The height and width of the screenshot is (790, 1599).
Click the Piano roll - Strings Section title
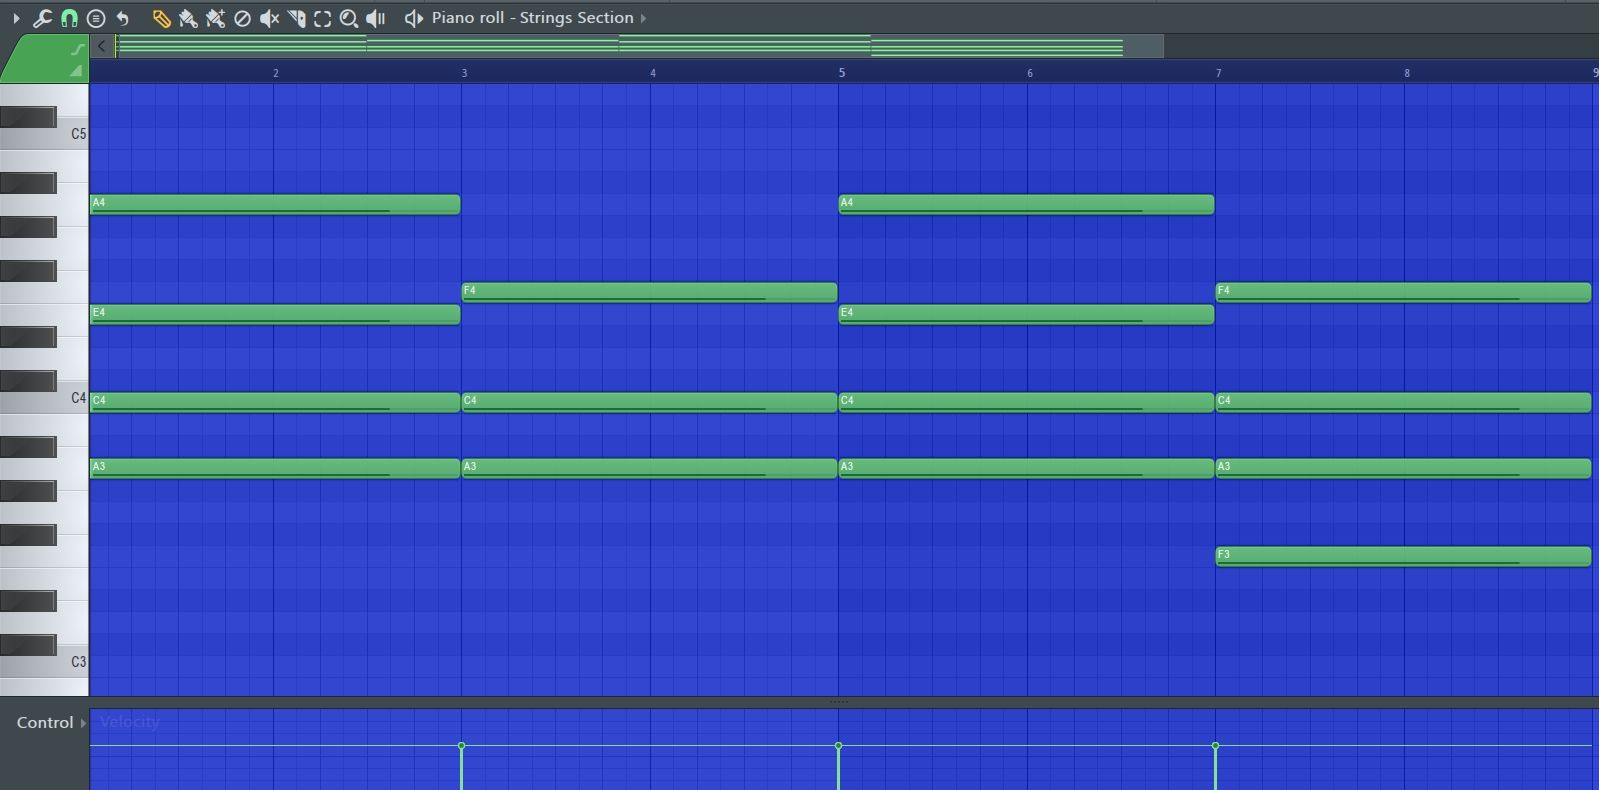pyautogui.click(x=532, y=18)
